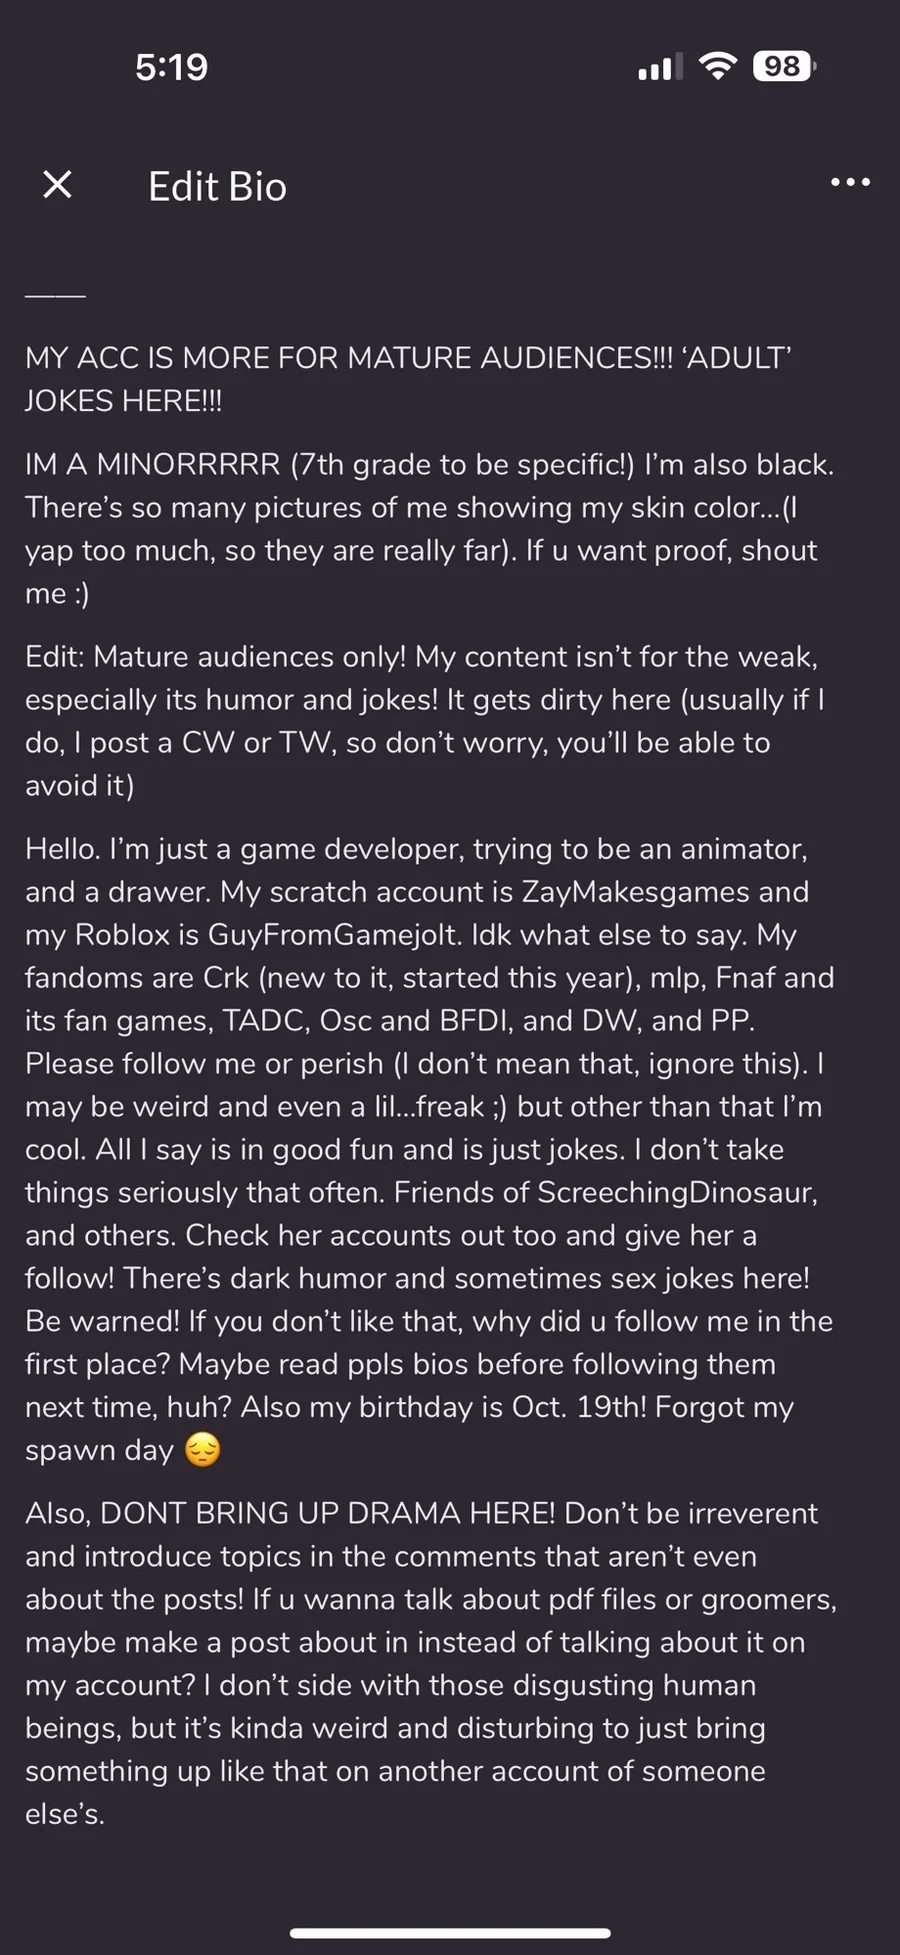Click the pensive face emoji in bio
900x1955 pixels.
click(x=203, y=1450)
